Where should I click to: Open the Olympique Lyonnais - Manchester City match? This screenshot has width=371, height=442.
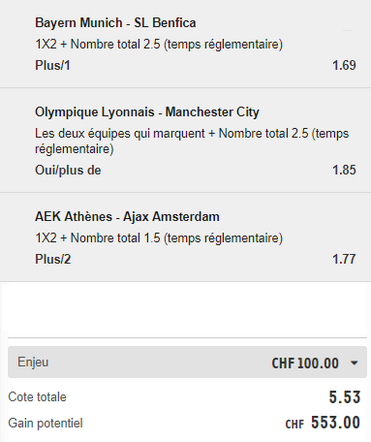tap(147, 112)
